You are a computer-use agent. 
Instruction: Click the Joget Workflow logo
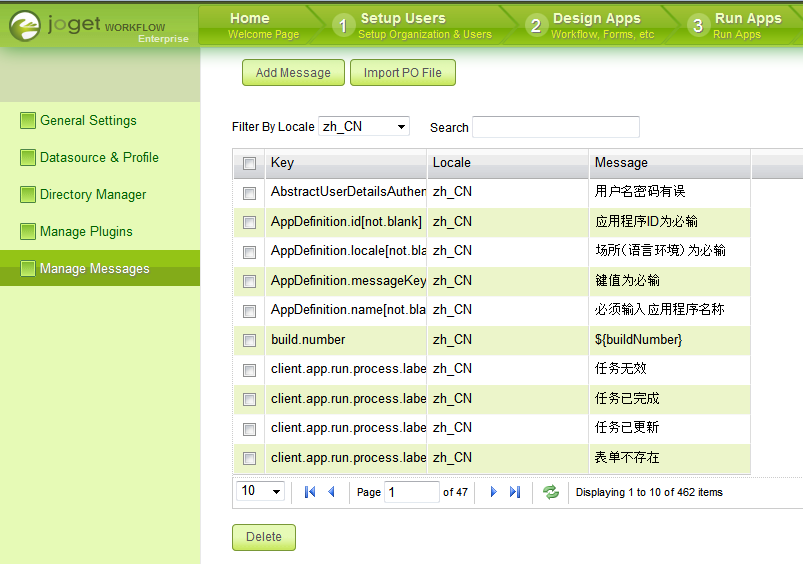tap(99, 26)
